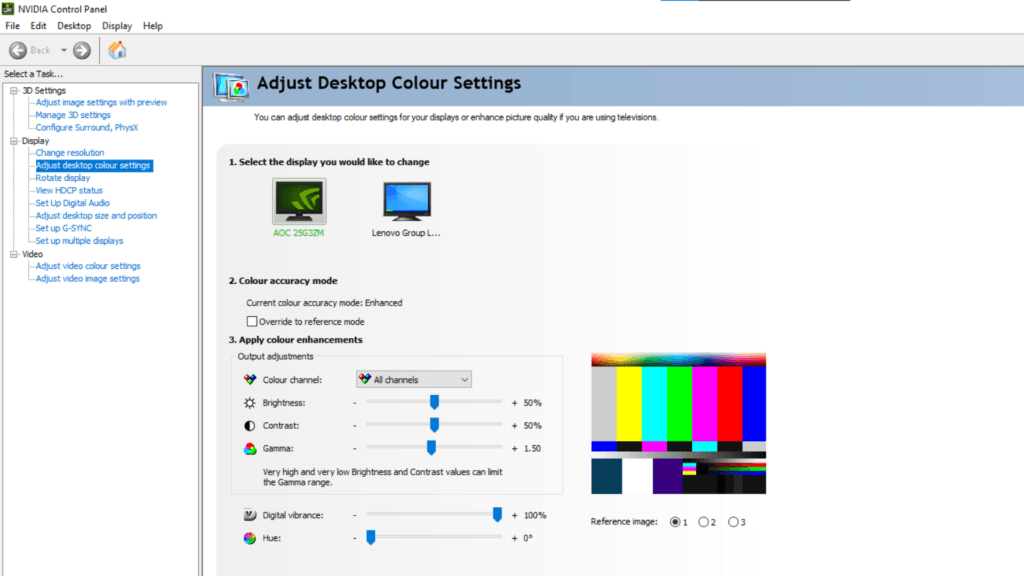Open the Desktop menu

point(73,25)
